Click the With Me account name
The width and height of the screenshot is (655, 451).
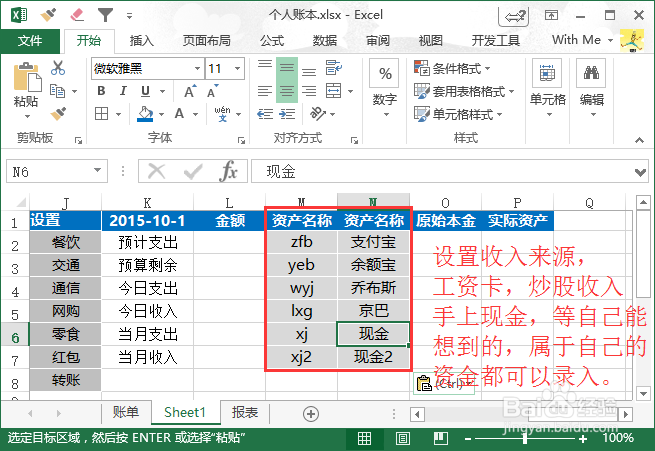pos(576,40)
